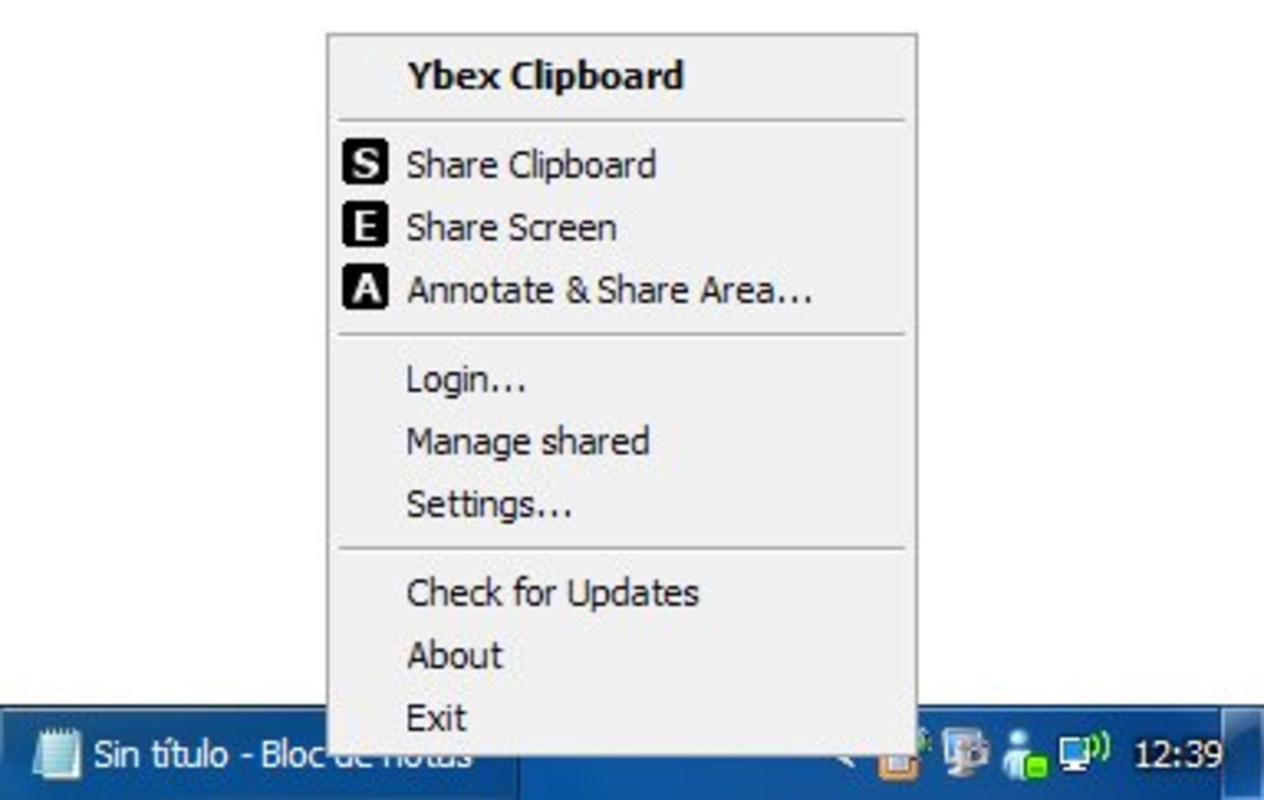1264x800 pixels.
Task: Activate the Sin título - Bloc de notas taskbar button
Action: coord(260,754)
